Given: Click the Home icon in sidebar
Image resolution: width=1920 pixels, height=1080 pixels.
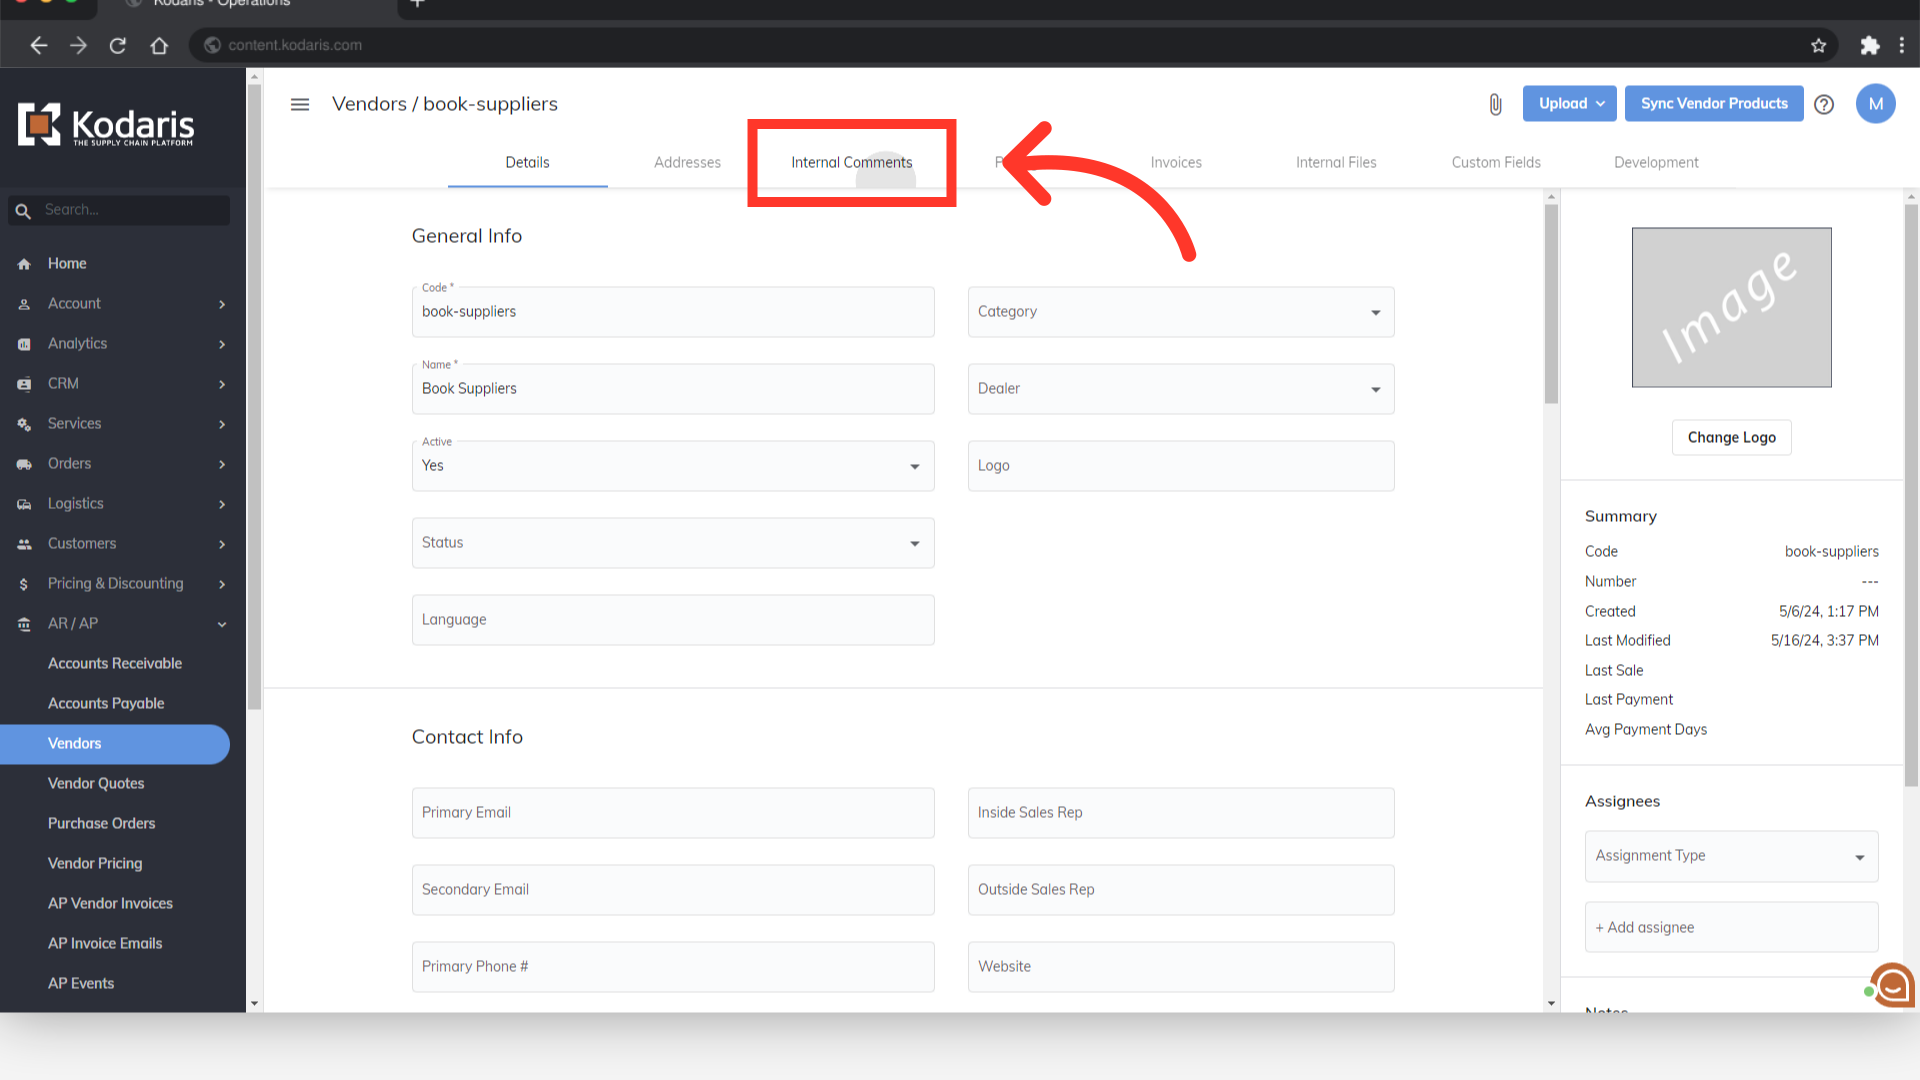Looking at the screenshot, I should pos(24,264).
